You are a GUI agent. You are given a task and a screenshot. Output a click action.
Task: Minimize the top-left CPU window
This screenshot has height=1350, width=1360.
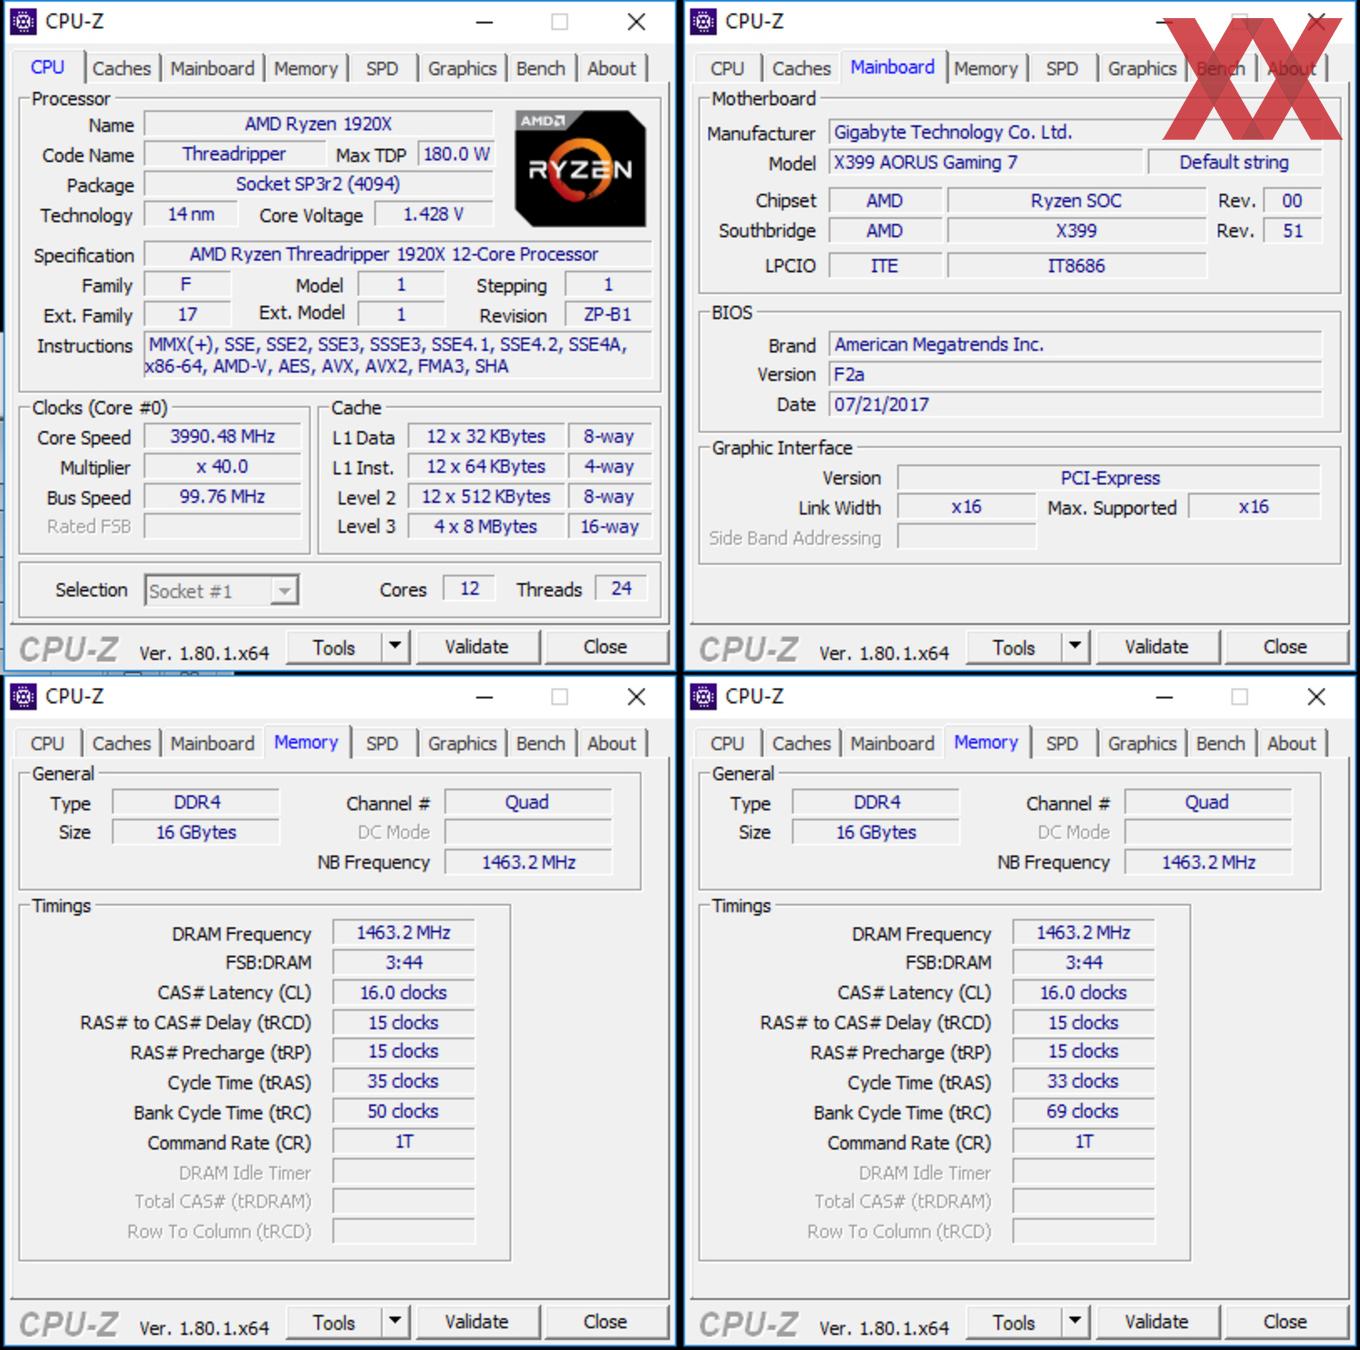click(485, 22)
